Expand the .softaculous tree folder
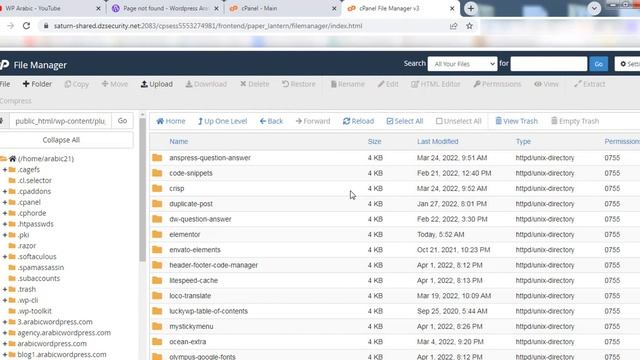This screenshot has height=360, width=640. coord(5,256)
